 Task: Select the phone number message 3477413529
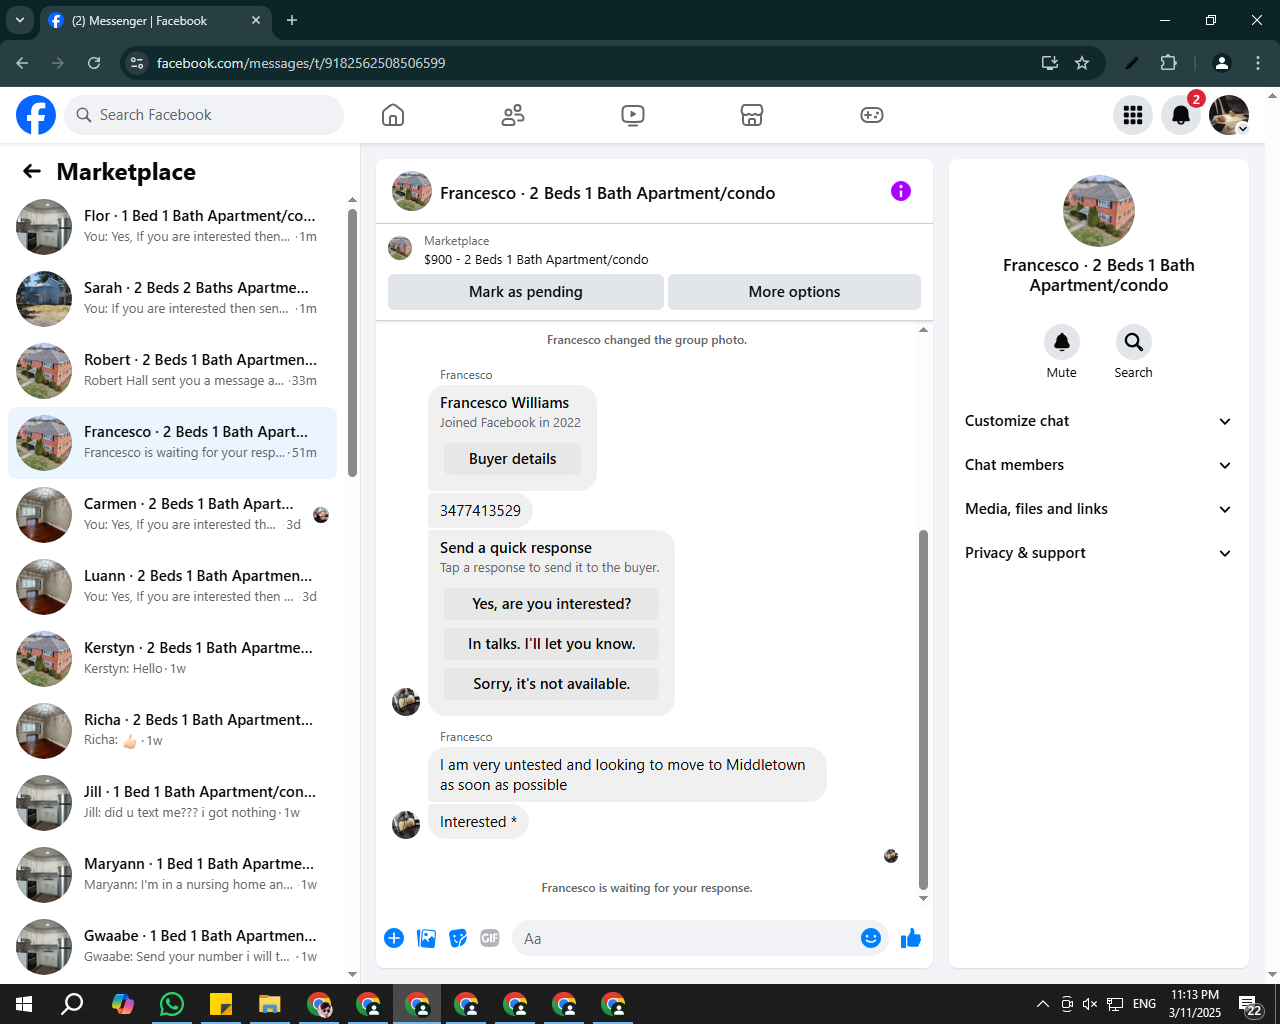pos(480,510)
